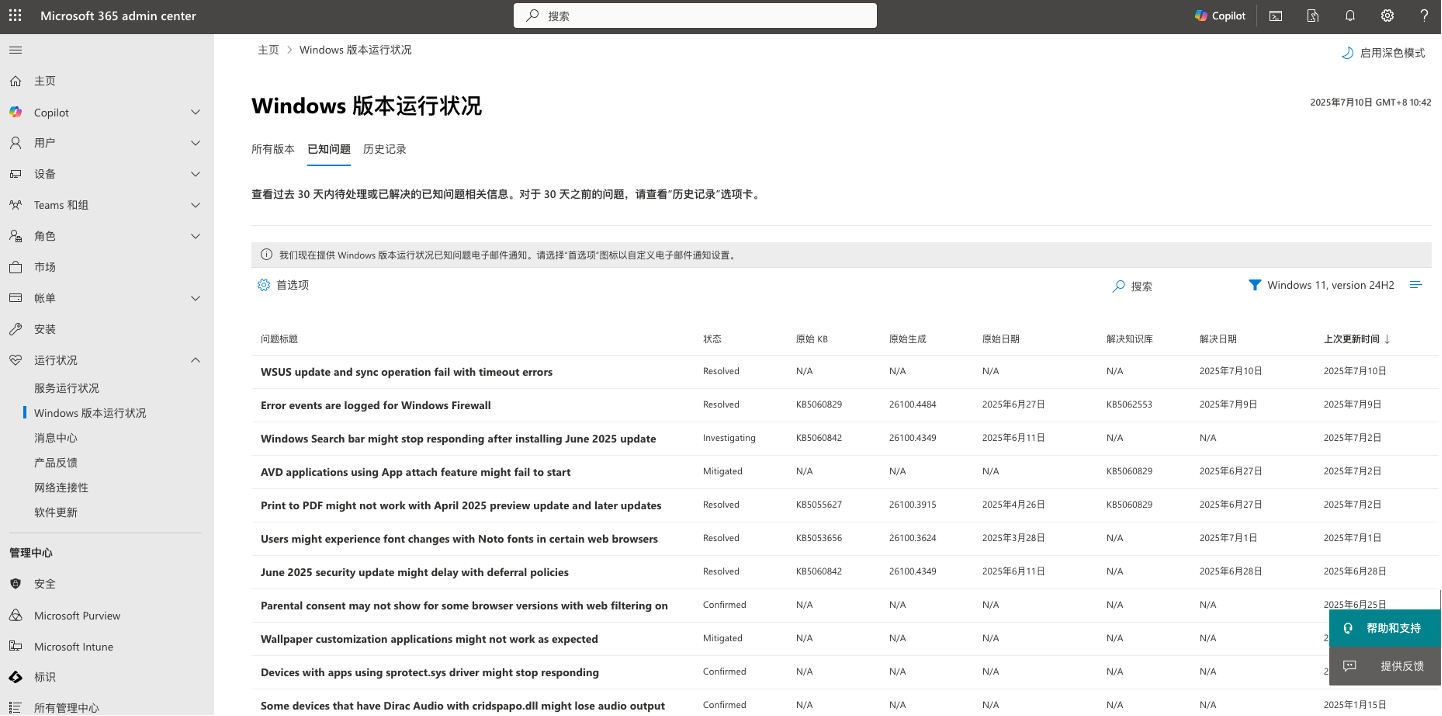Open 软件更新 in the sidebar

click(x=56, y=513)
